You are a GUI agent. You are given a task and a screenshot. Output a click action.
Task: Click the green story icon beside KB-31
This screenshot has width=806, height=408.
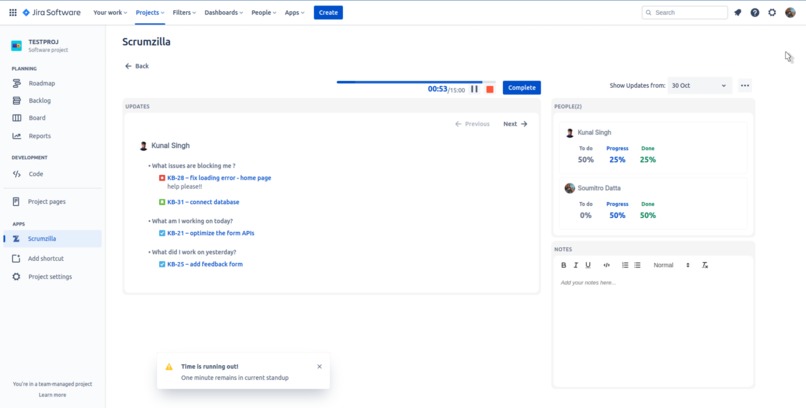[x=162, y=202]
